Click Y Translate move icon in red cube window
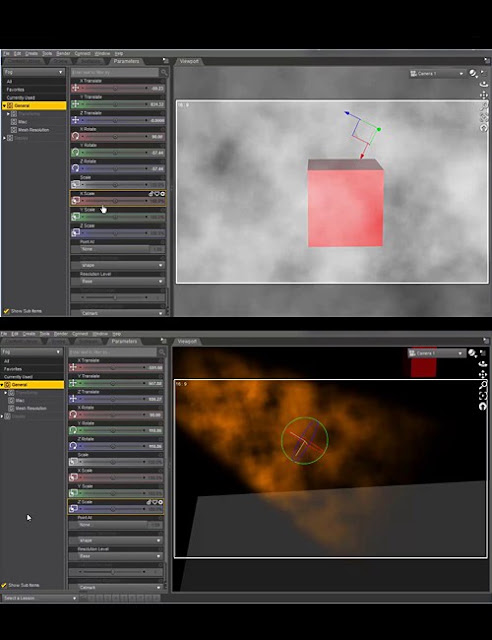The image size is (492, 640). point(76,104)
